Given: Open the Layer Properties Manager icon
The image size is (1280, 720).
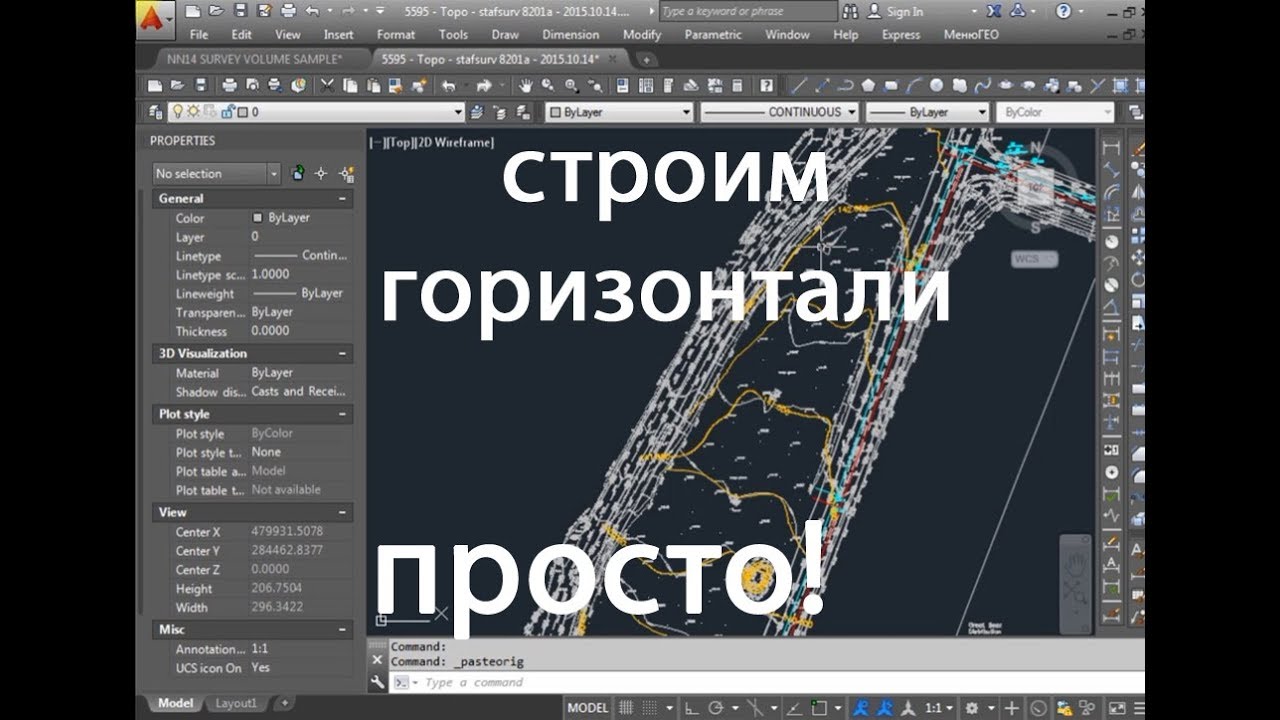Looking at the screenshot, I should point(155,112).
